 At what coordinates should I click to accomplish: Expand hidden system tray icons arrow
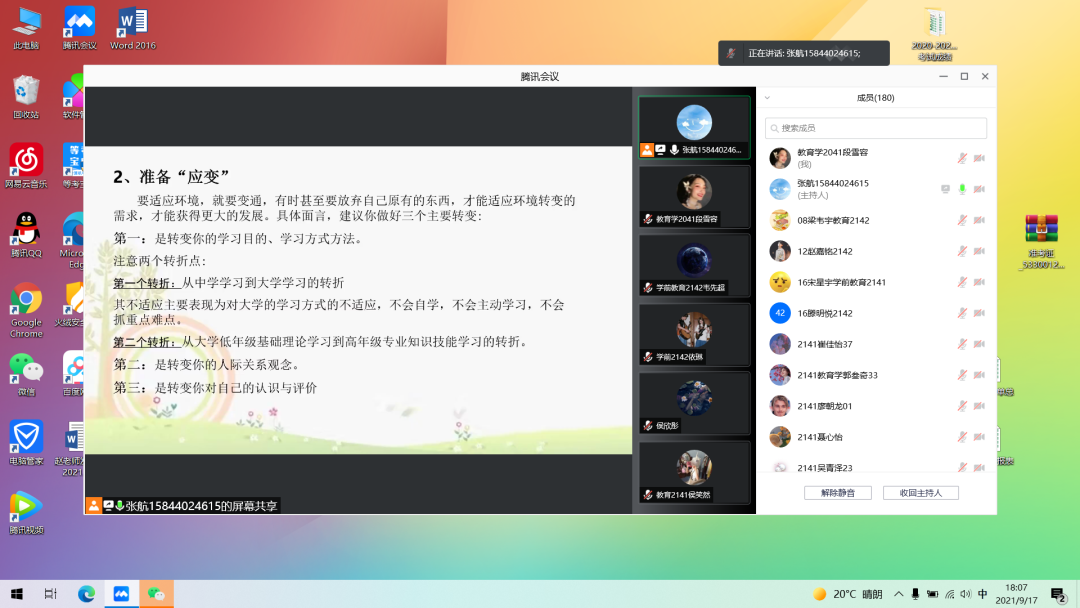[899, 594]
